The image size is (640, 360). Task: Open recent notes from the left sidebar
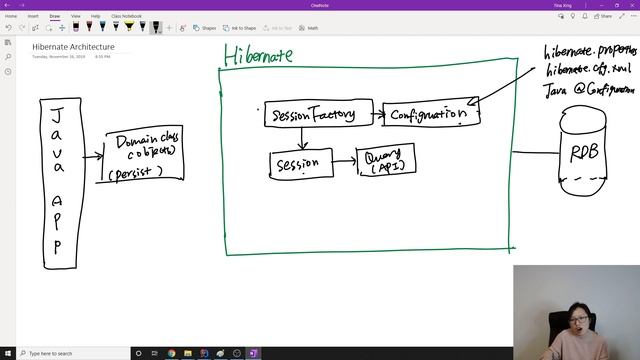pos(8,71)
